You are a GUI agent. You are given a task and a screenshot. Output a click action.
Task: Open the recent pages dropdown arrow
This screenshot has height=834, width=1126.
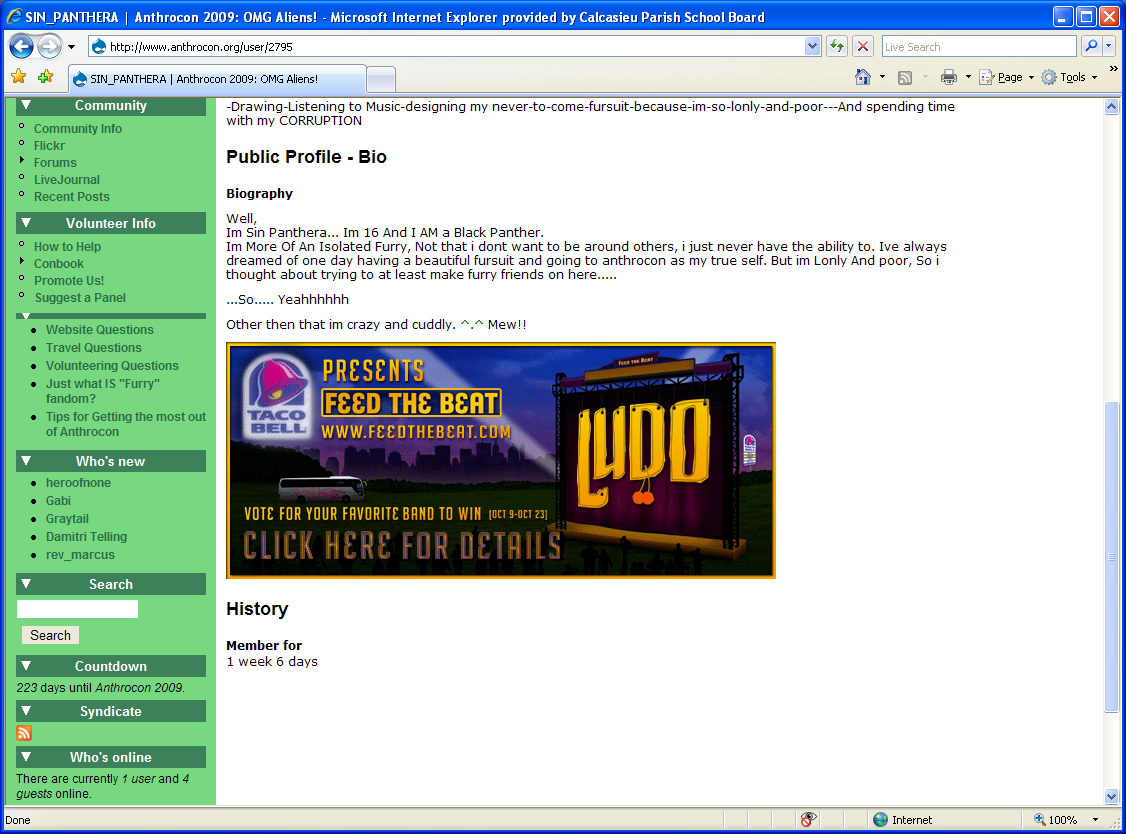[71, 47]
